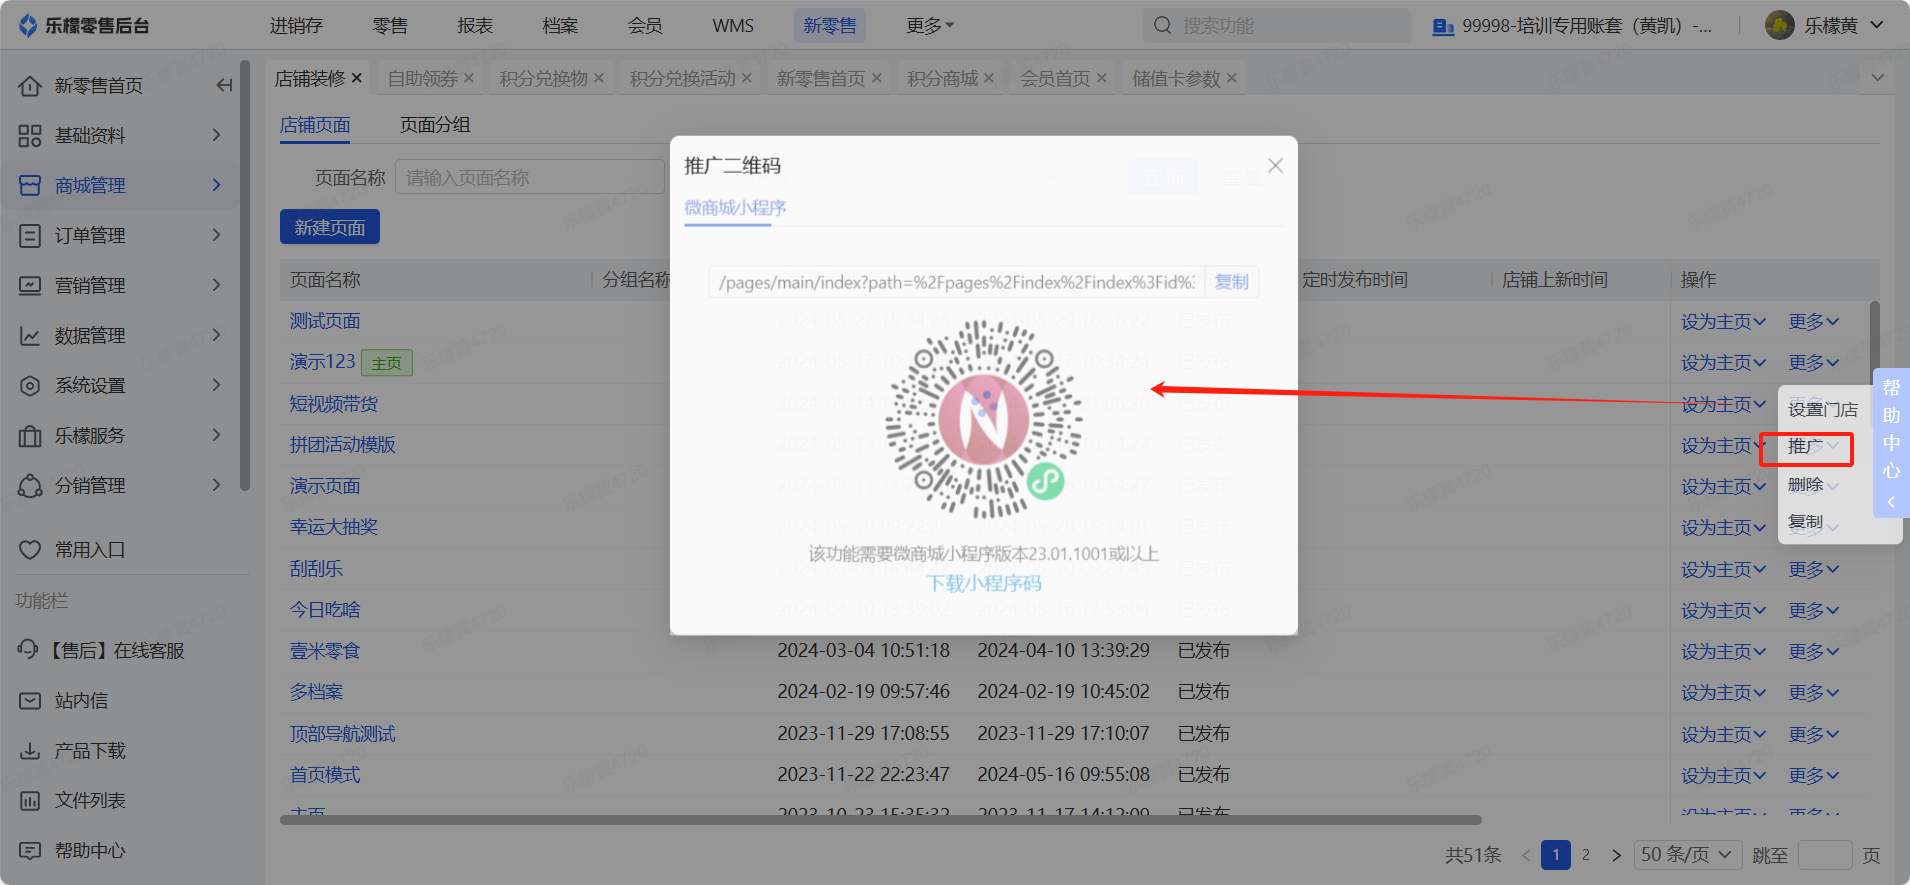The width and height of the screenshot is (1910, 885).
Task: Choose 推广 from the more menu
Action: [x=1806, y=447]
